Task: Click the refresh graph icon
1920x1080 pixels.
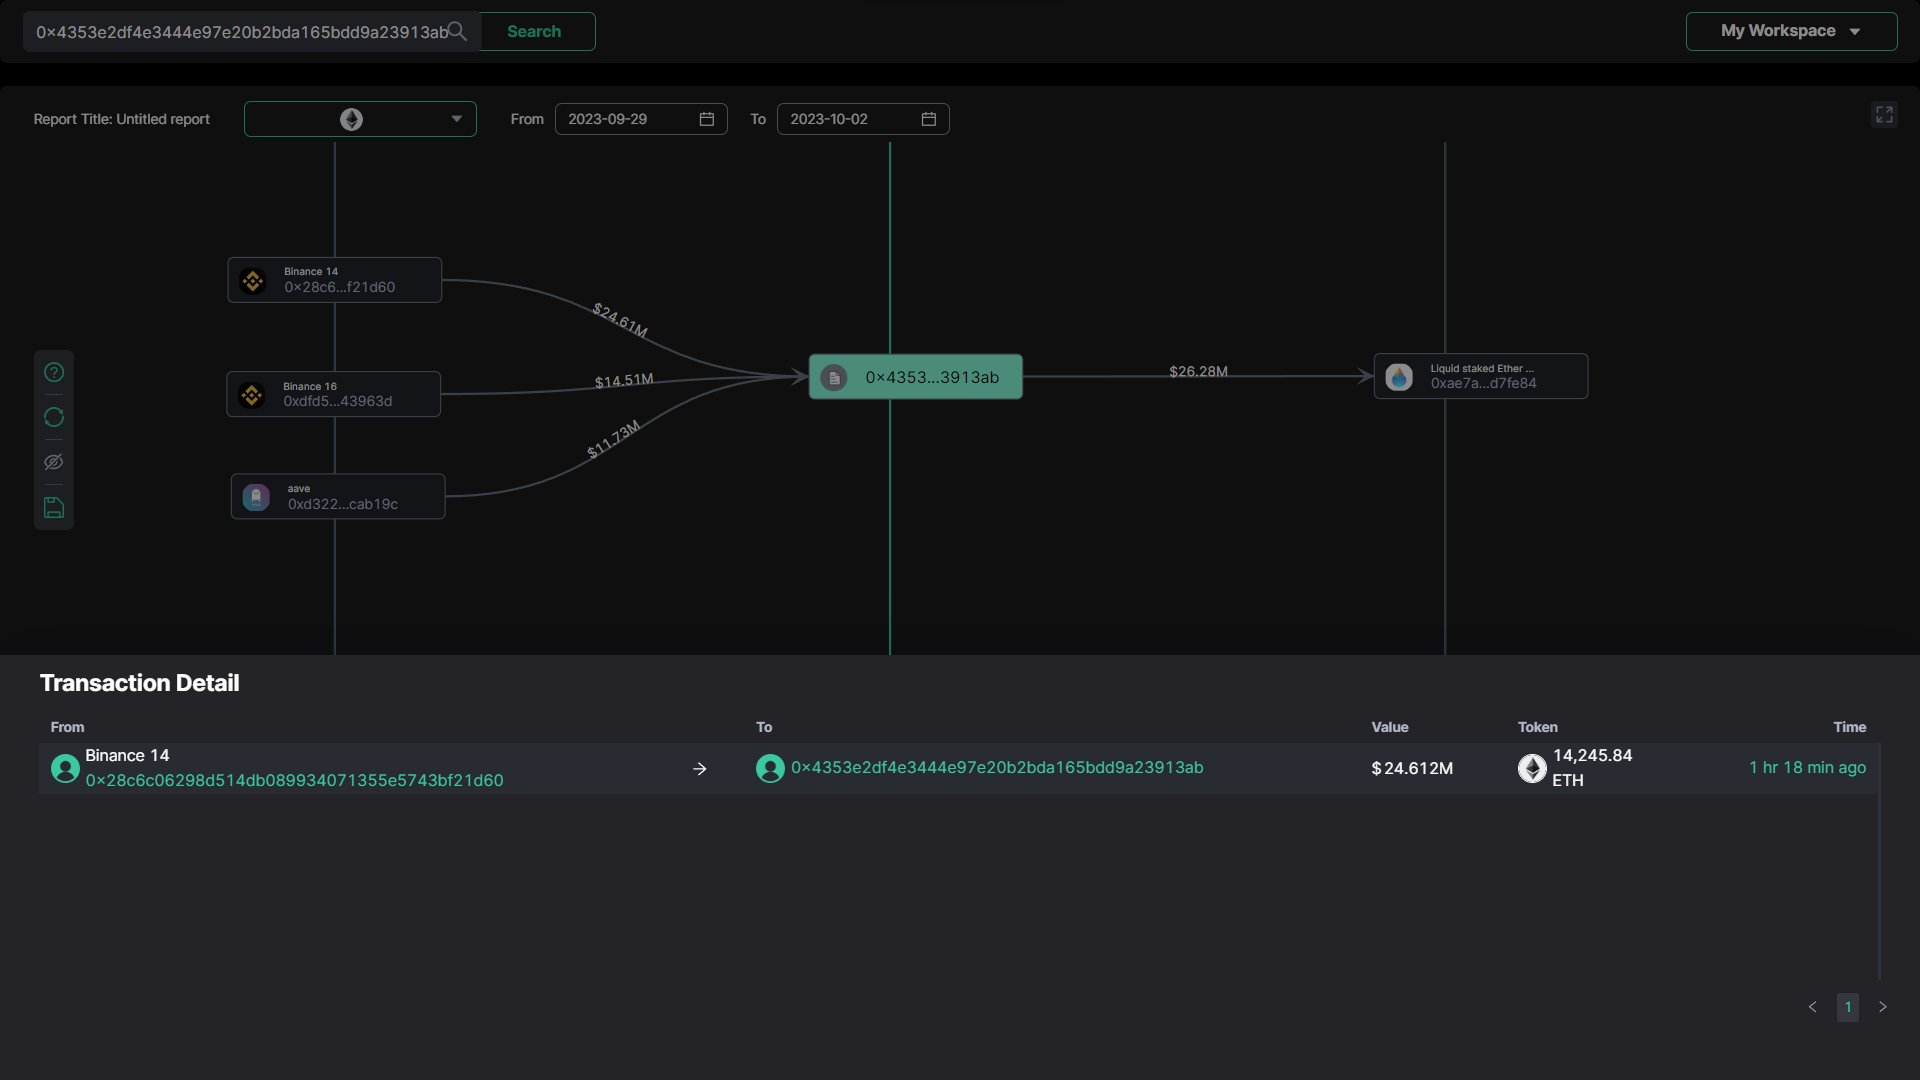Action: pyautogui.click(x=54, y=417)
